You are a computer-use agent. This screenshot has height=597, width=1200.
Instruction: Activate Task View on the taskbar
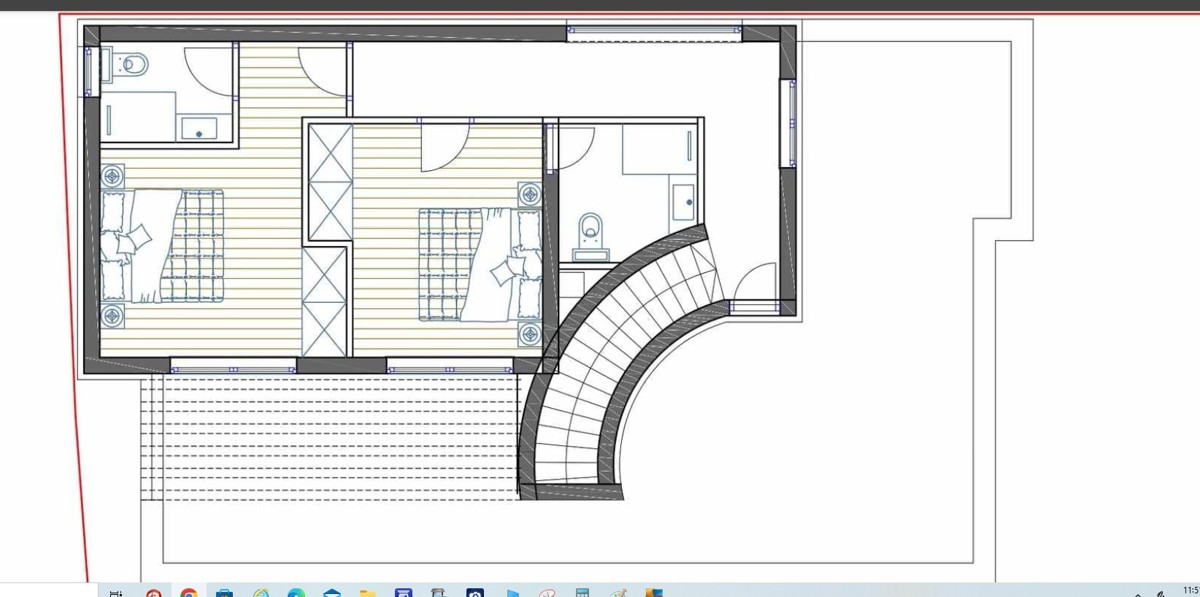[x=115, y=590]
